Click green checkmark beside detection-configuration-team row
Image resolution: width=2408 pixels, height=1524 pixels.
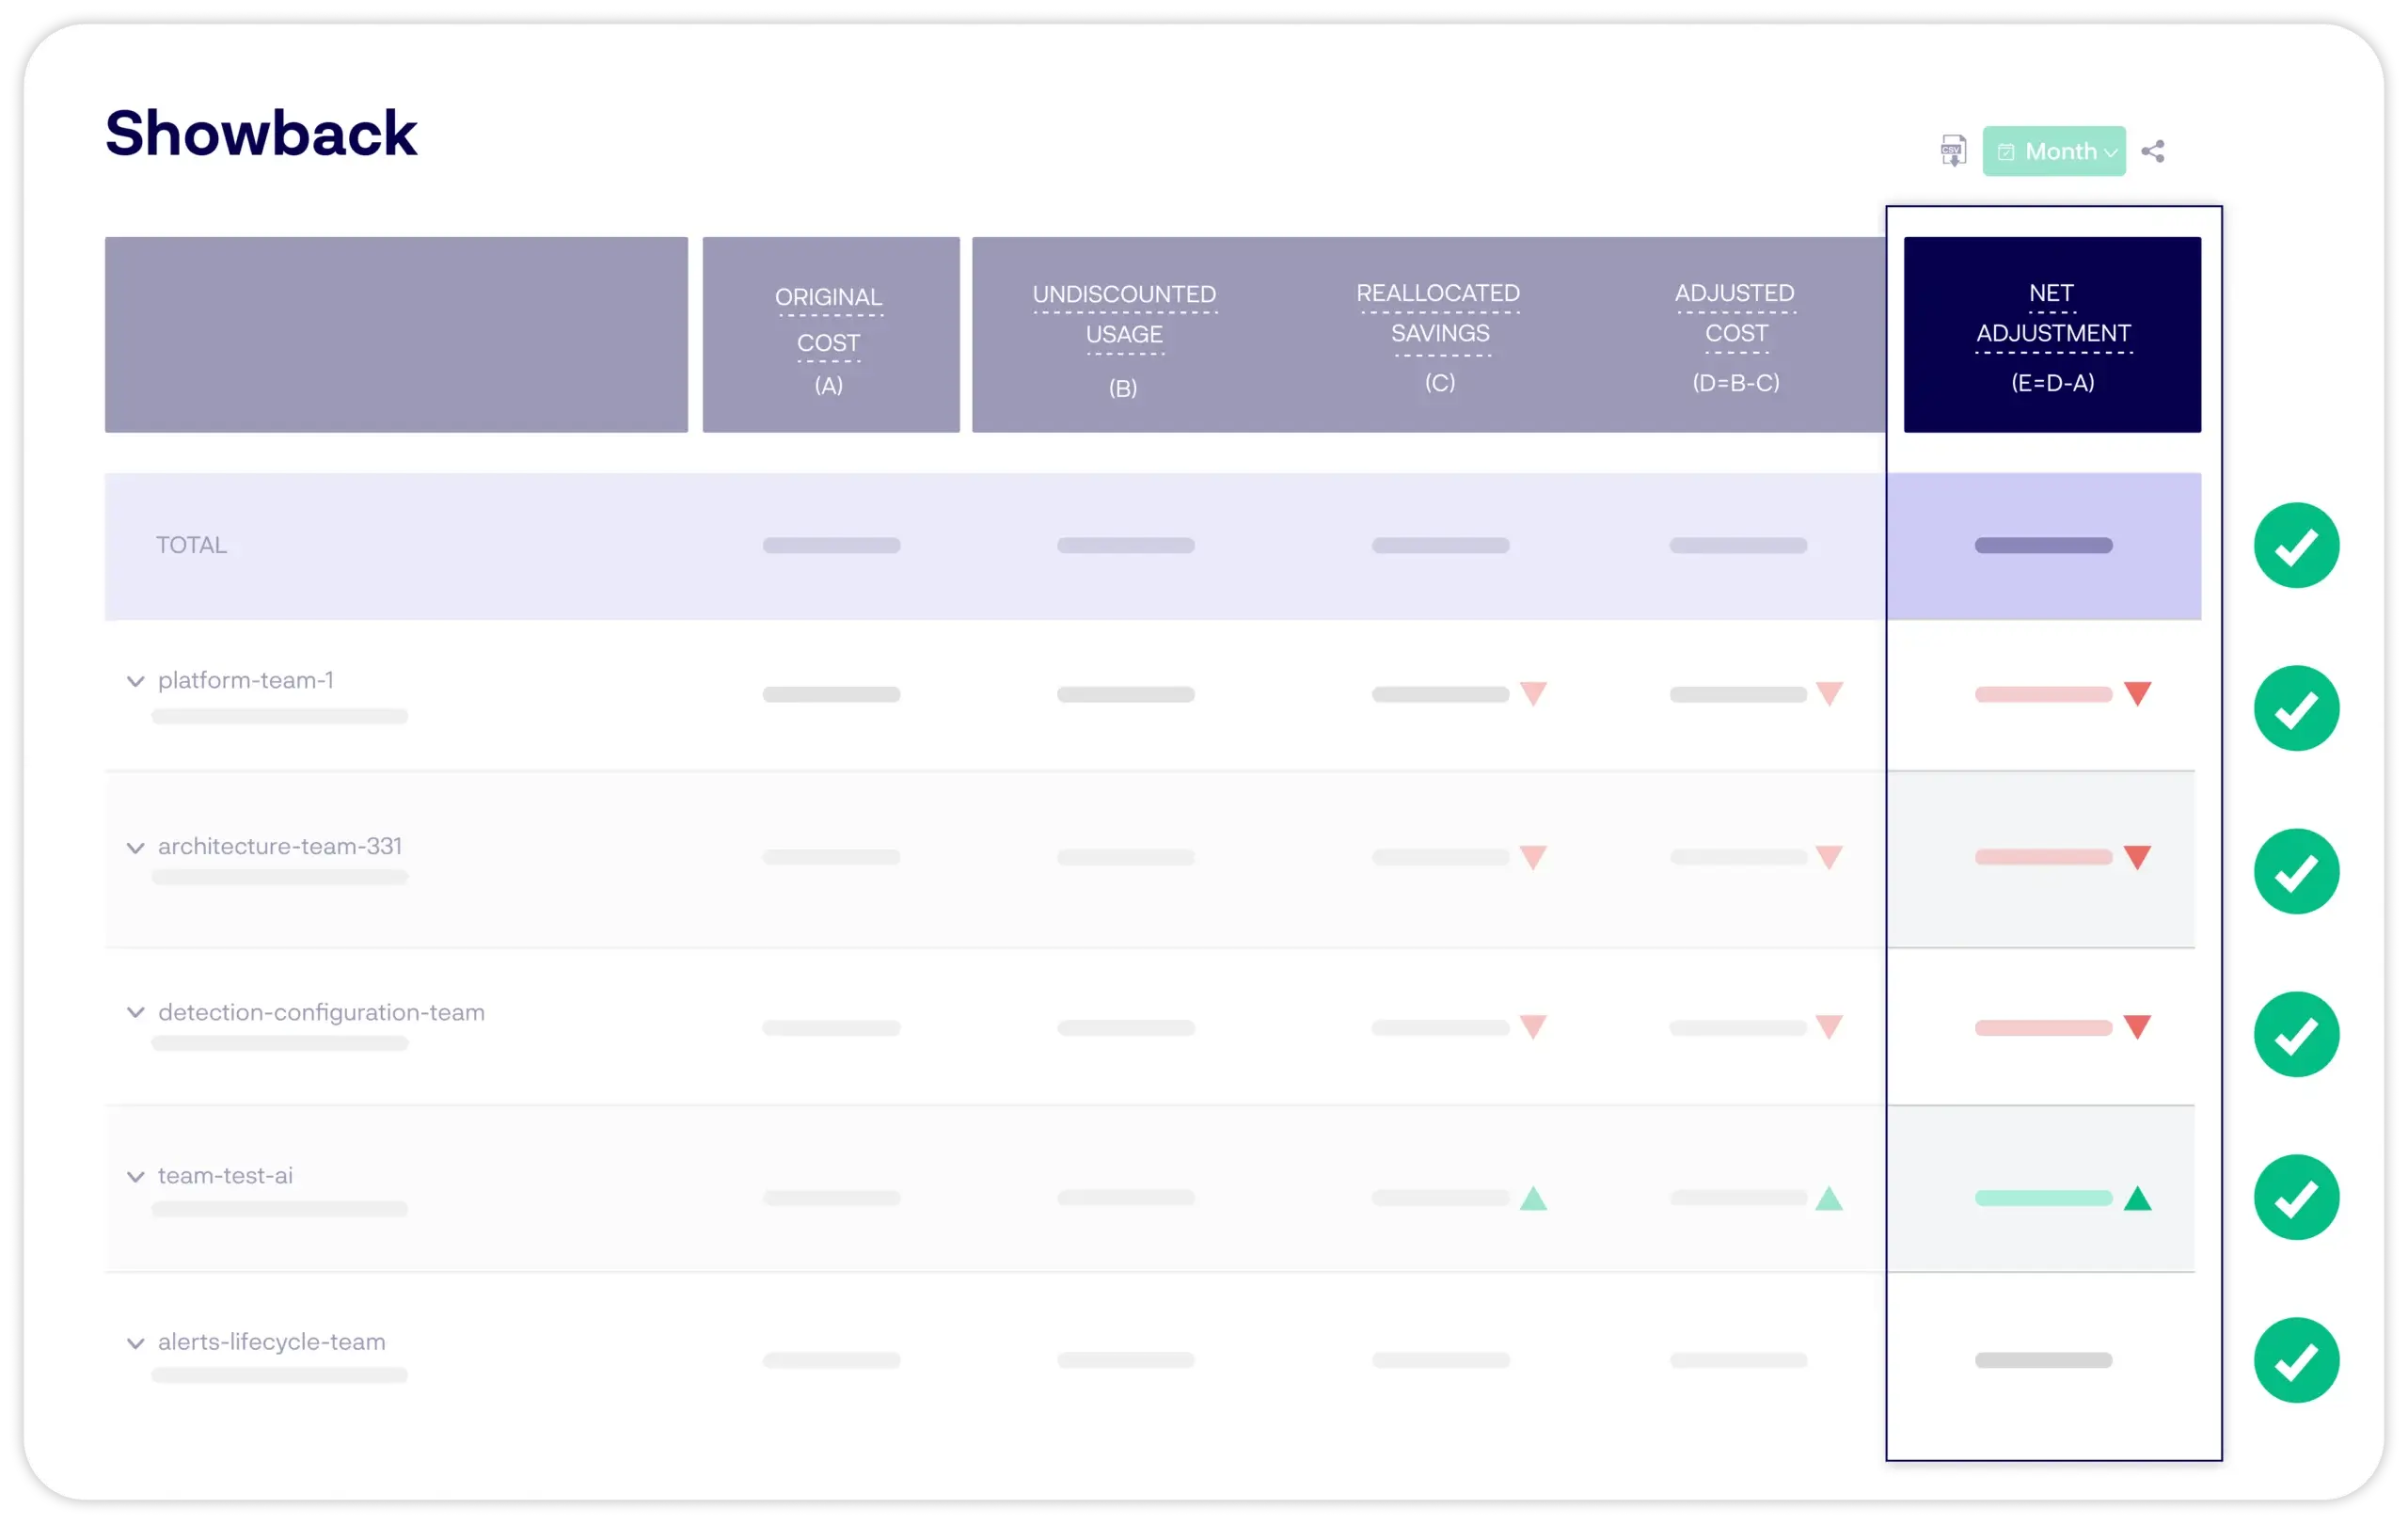tap(2296, 1034)
